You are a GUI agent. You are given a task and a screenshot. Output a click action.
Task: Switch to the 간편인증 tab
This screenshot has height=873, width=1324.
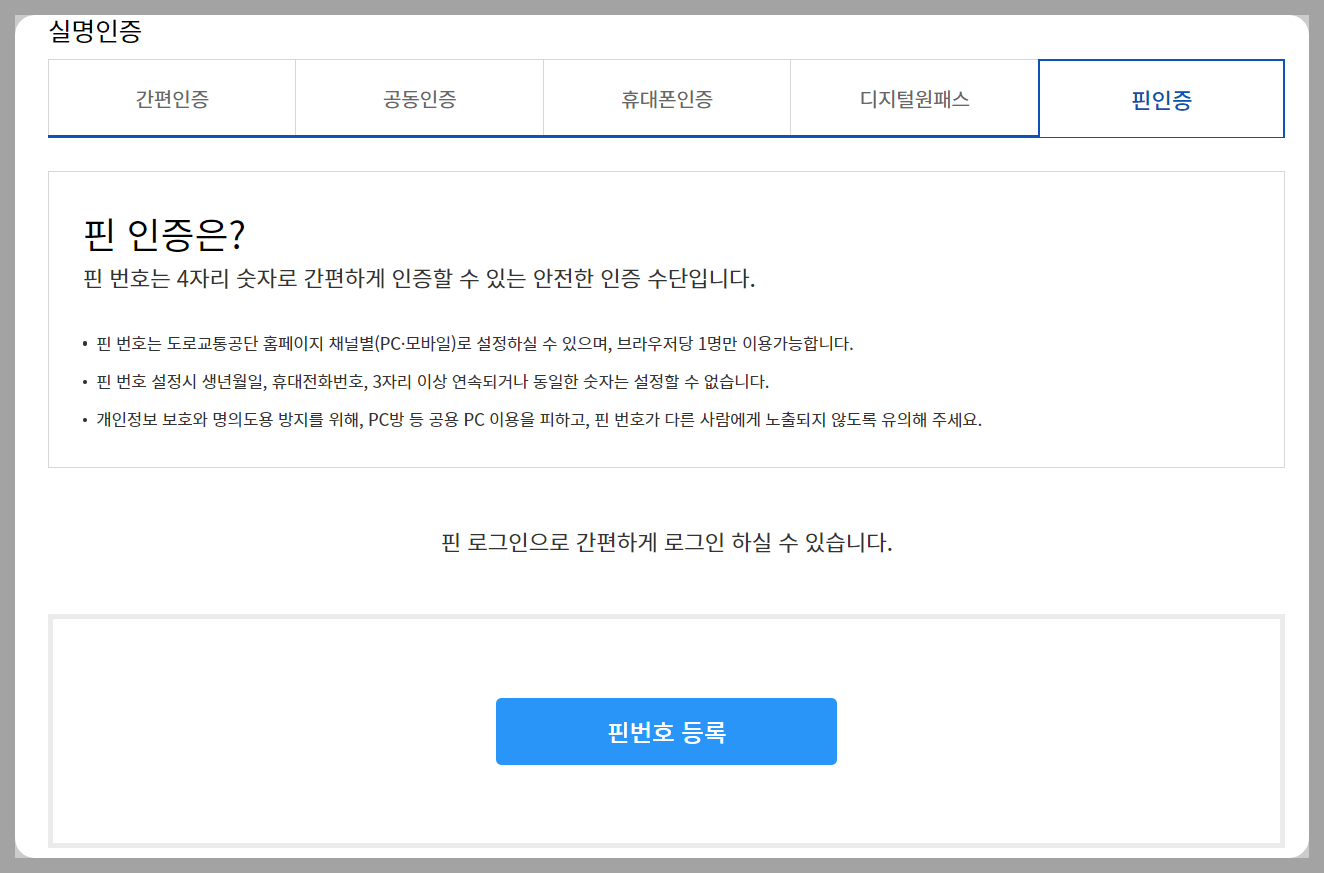click(171, 98)
